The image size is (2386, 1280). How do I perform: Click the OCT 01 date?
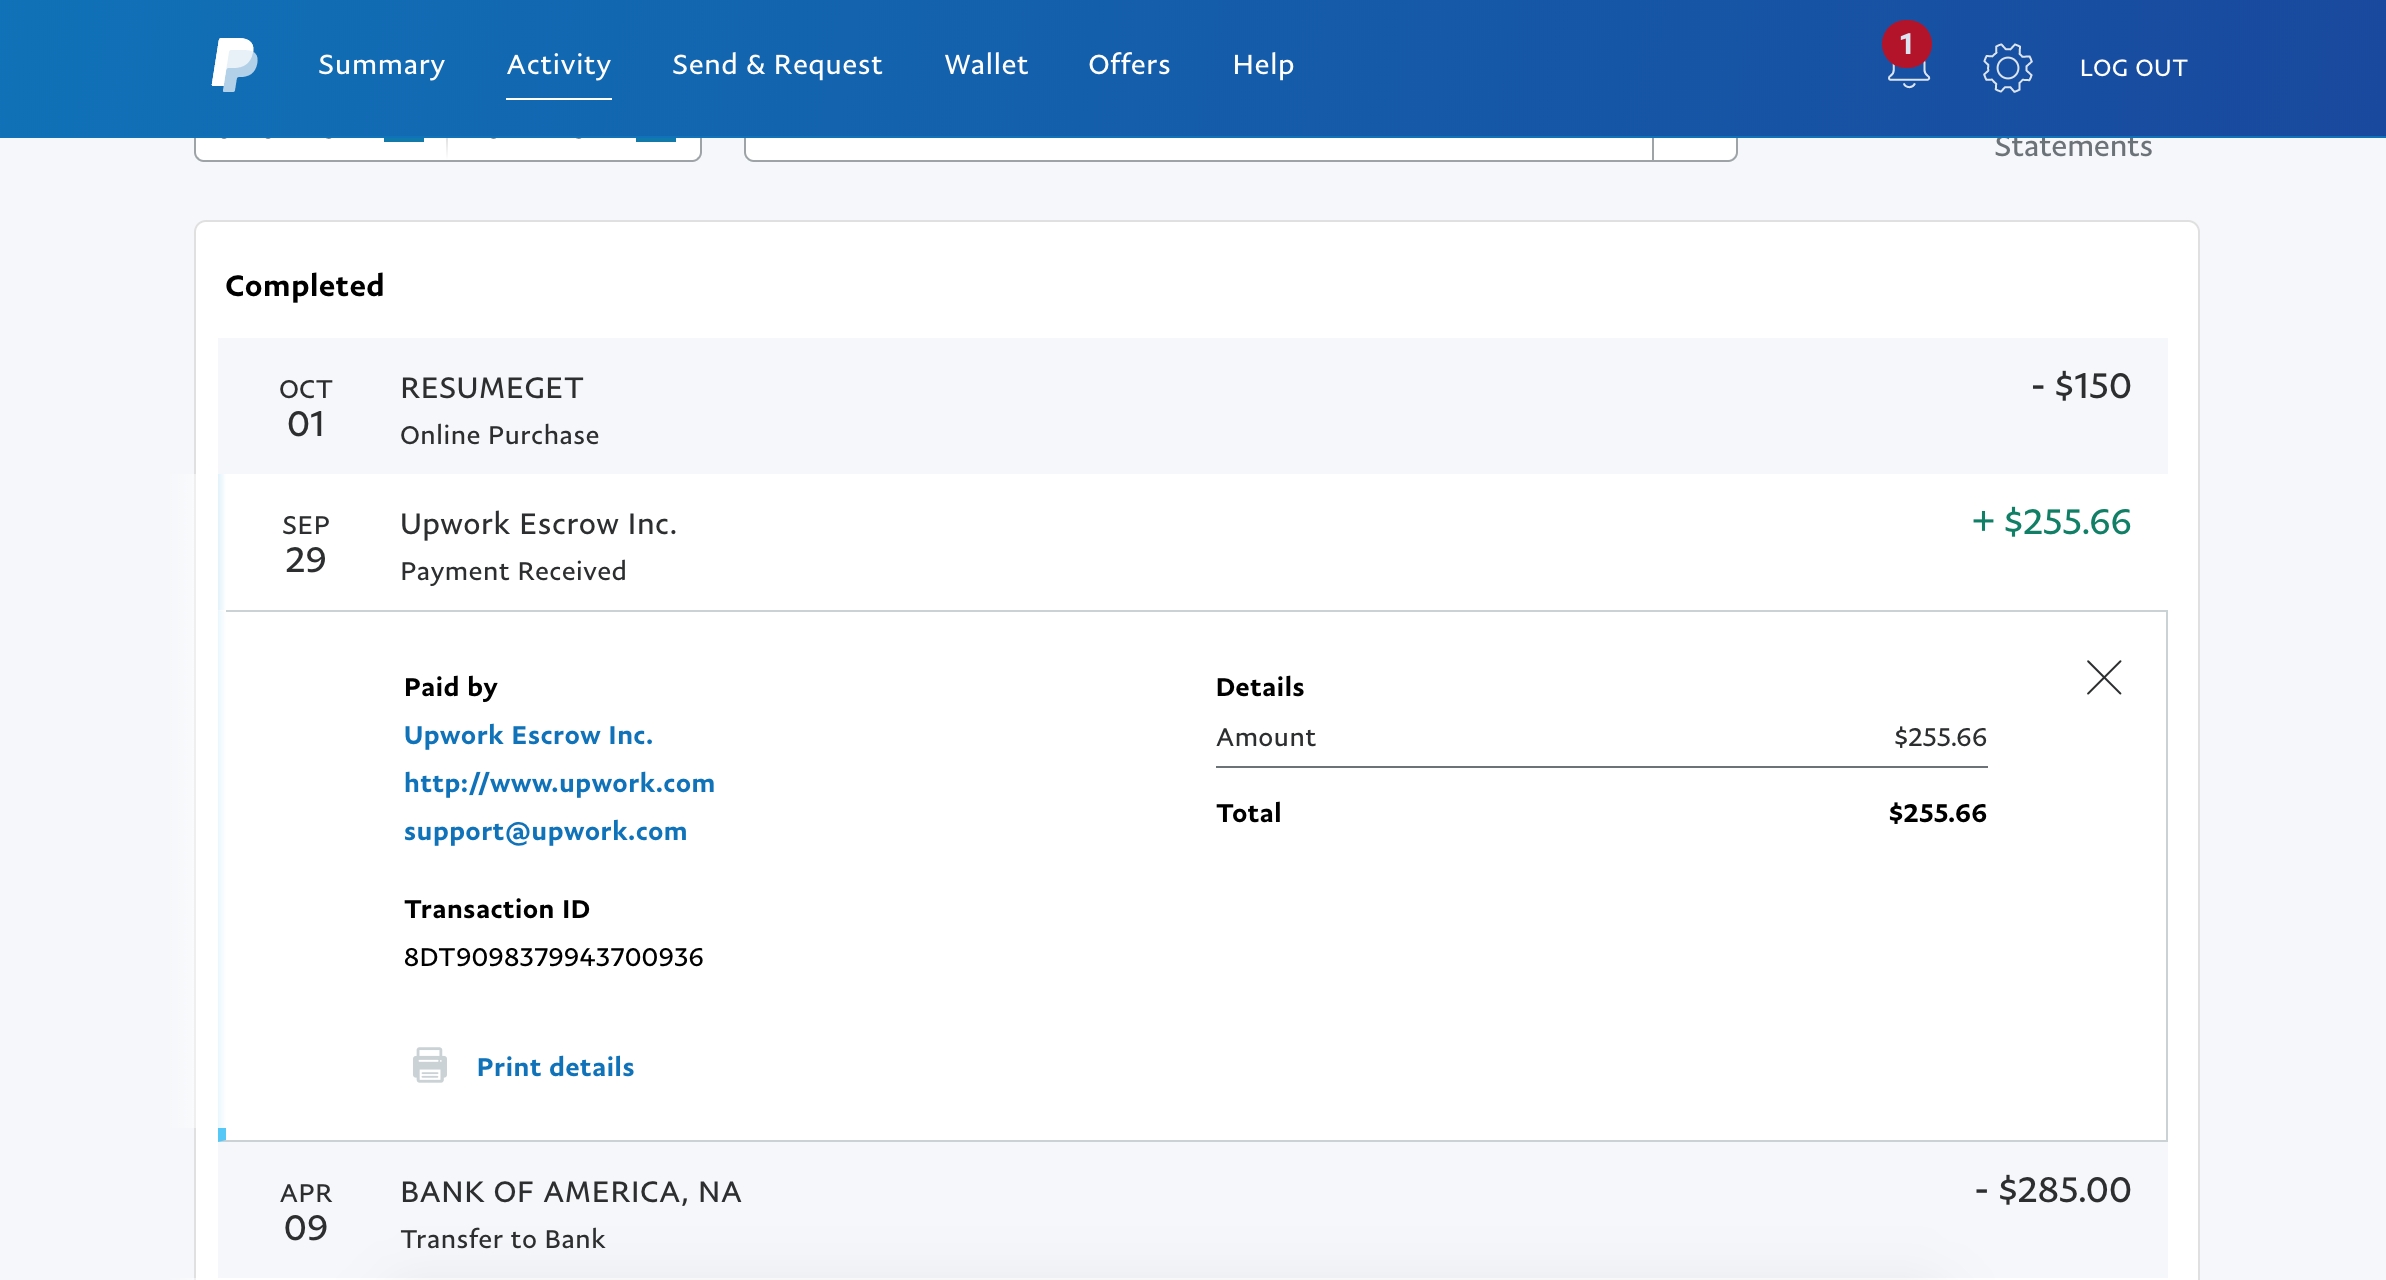tap(306, 408)
